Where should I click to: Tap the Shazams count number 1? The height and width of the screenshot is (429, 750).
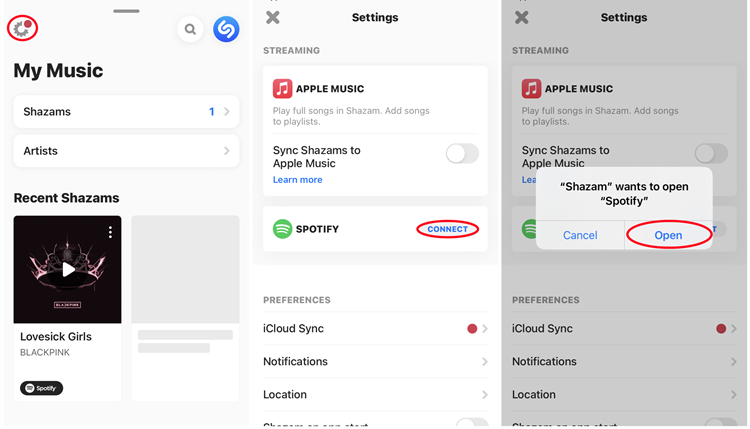click(211, 112)
